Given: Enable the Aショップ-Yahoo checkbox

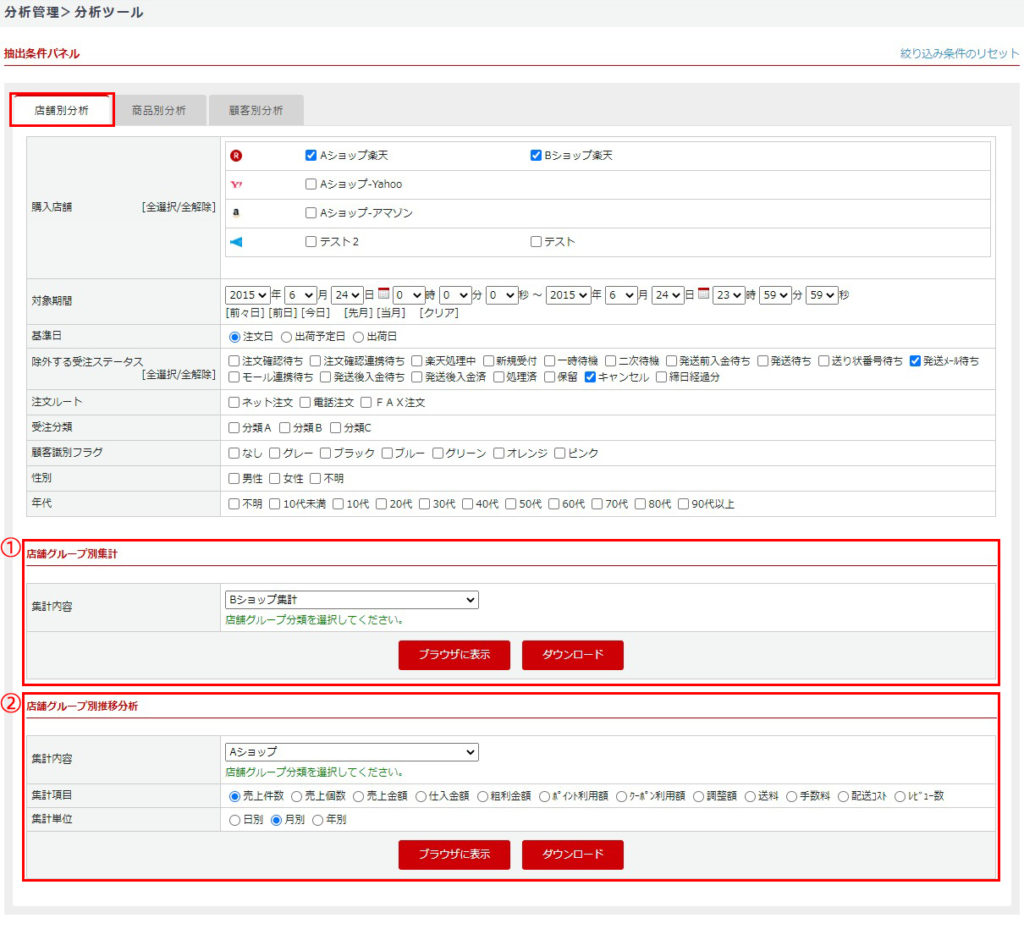Looking at the screenshot, I should (311, 185).
